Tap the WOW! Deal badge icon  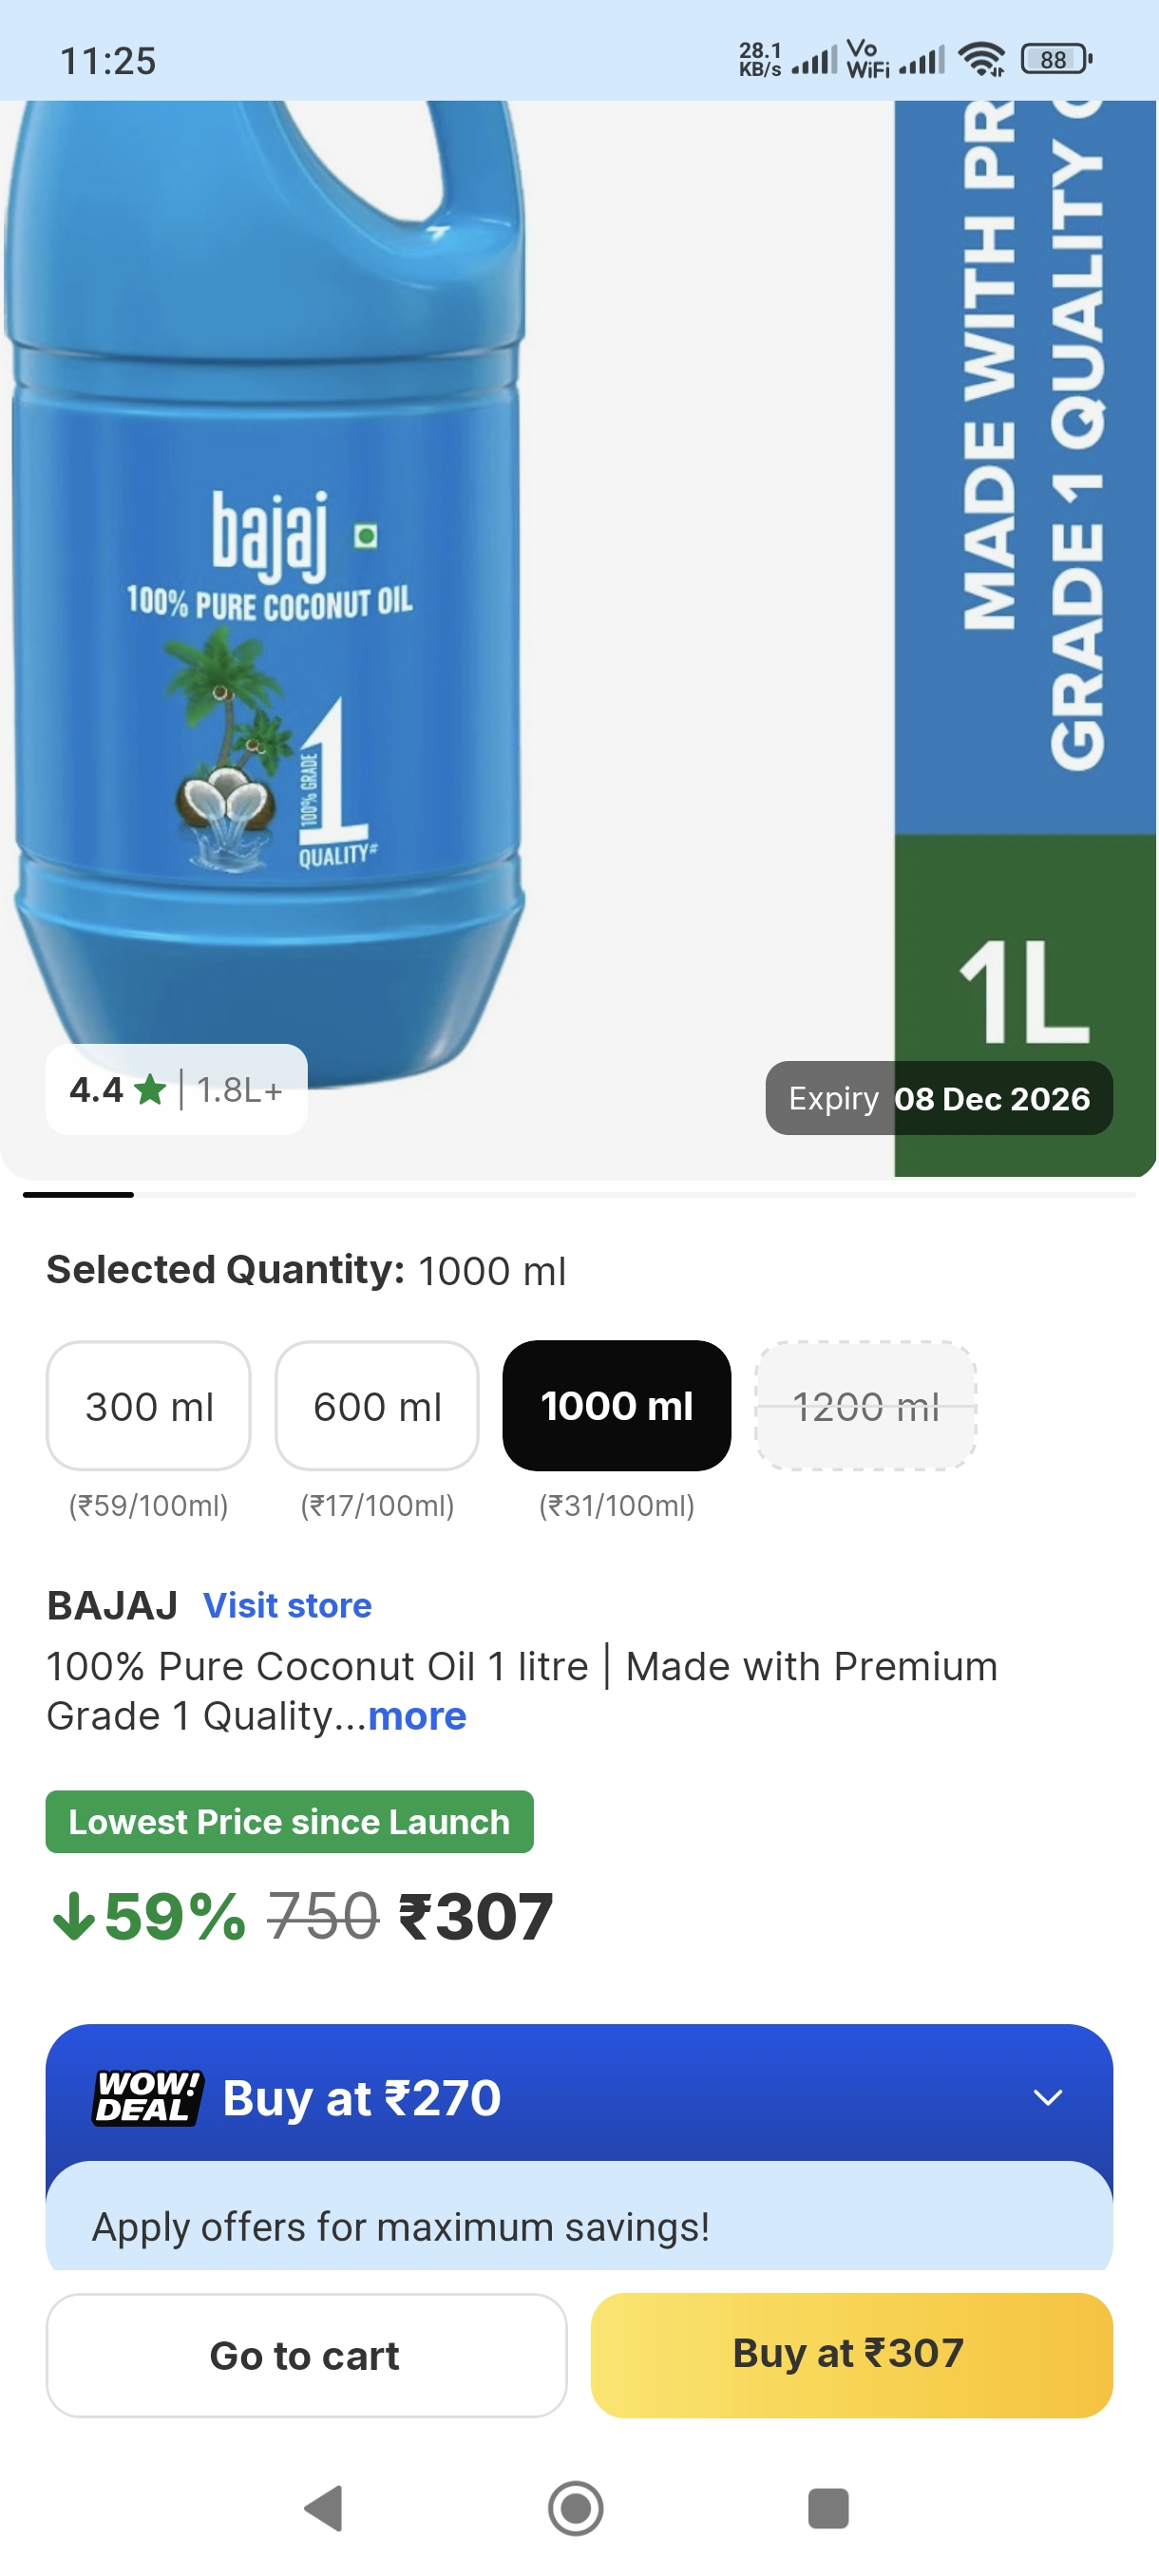coord(147,2097)
